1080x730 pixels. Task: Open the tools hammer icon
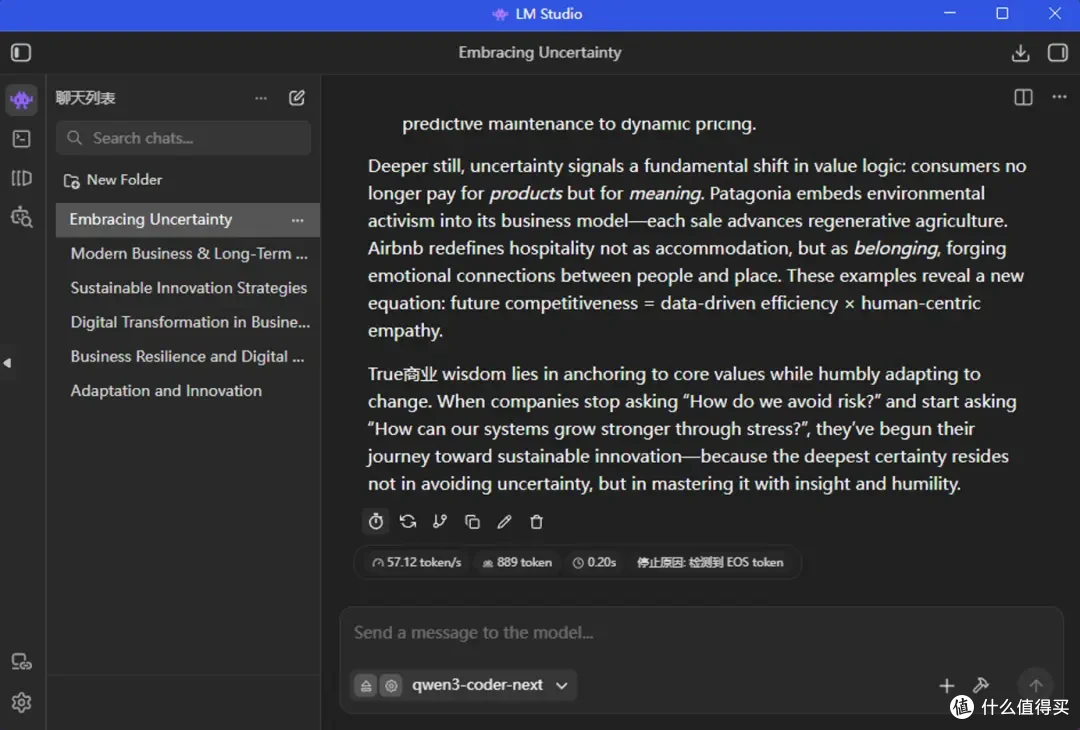click(980, 686)
